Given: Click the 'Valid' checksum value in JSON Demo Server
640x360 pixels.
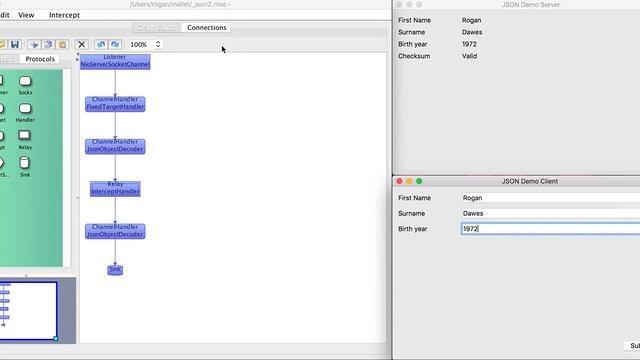Looking at the screenshot, I should point(469,56).
